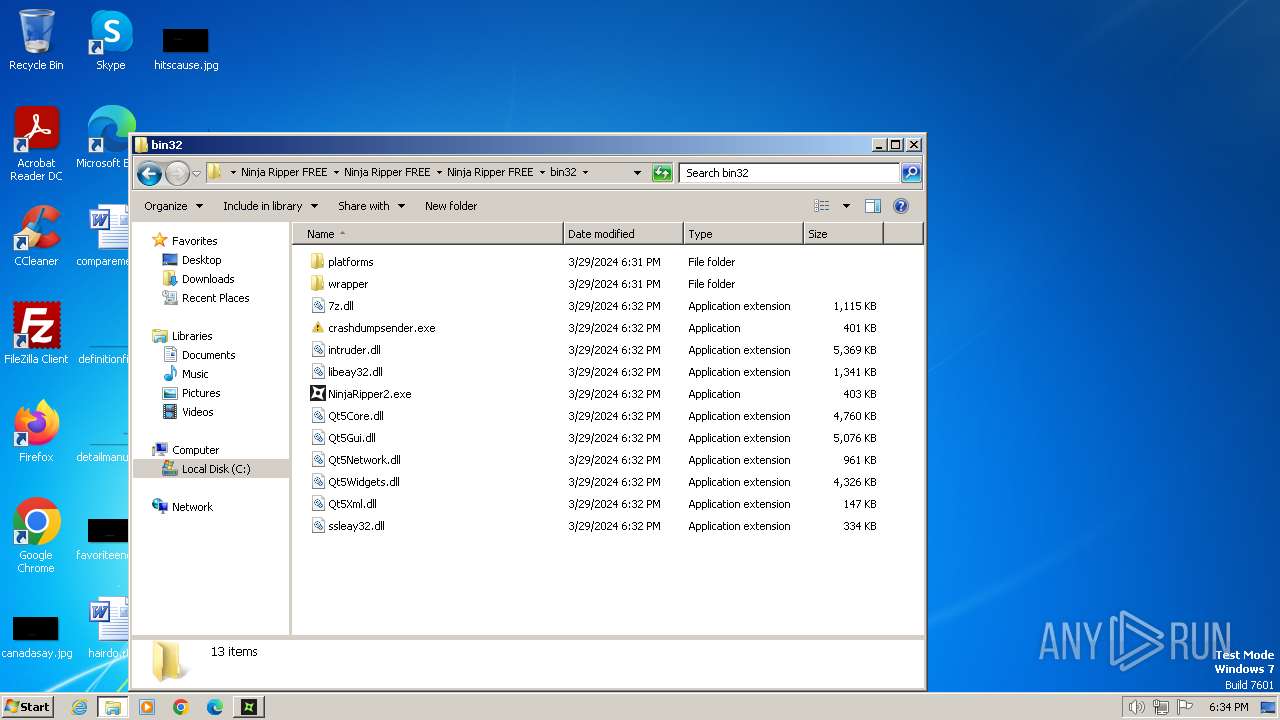Viewport: 1280px width, 720px height.
Task: Click the search magnifier button
Action: point(910,173)
